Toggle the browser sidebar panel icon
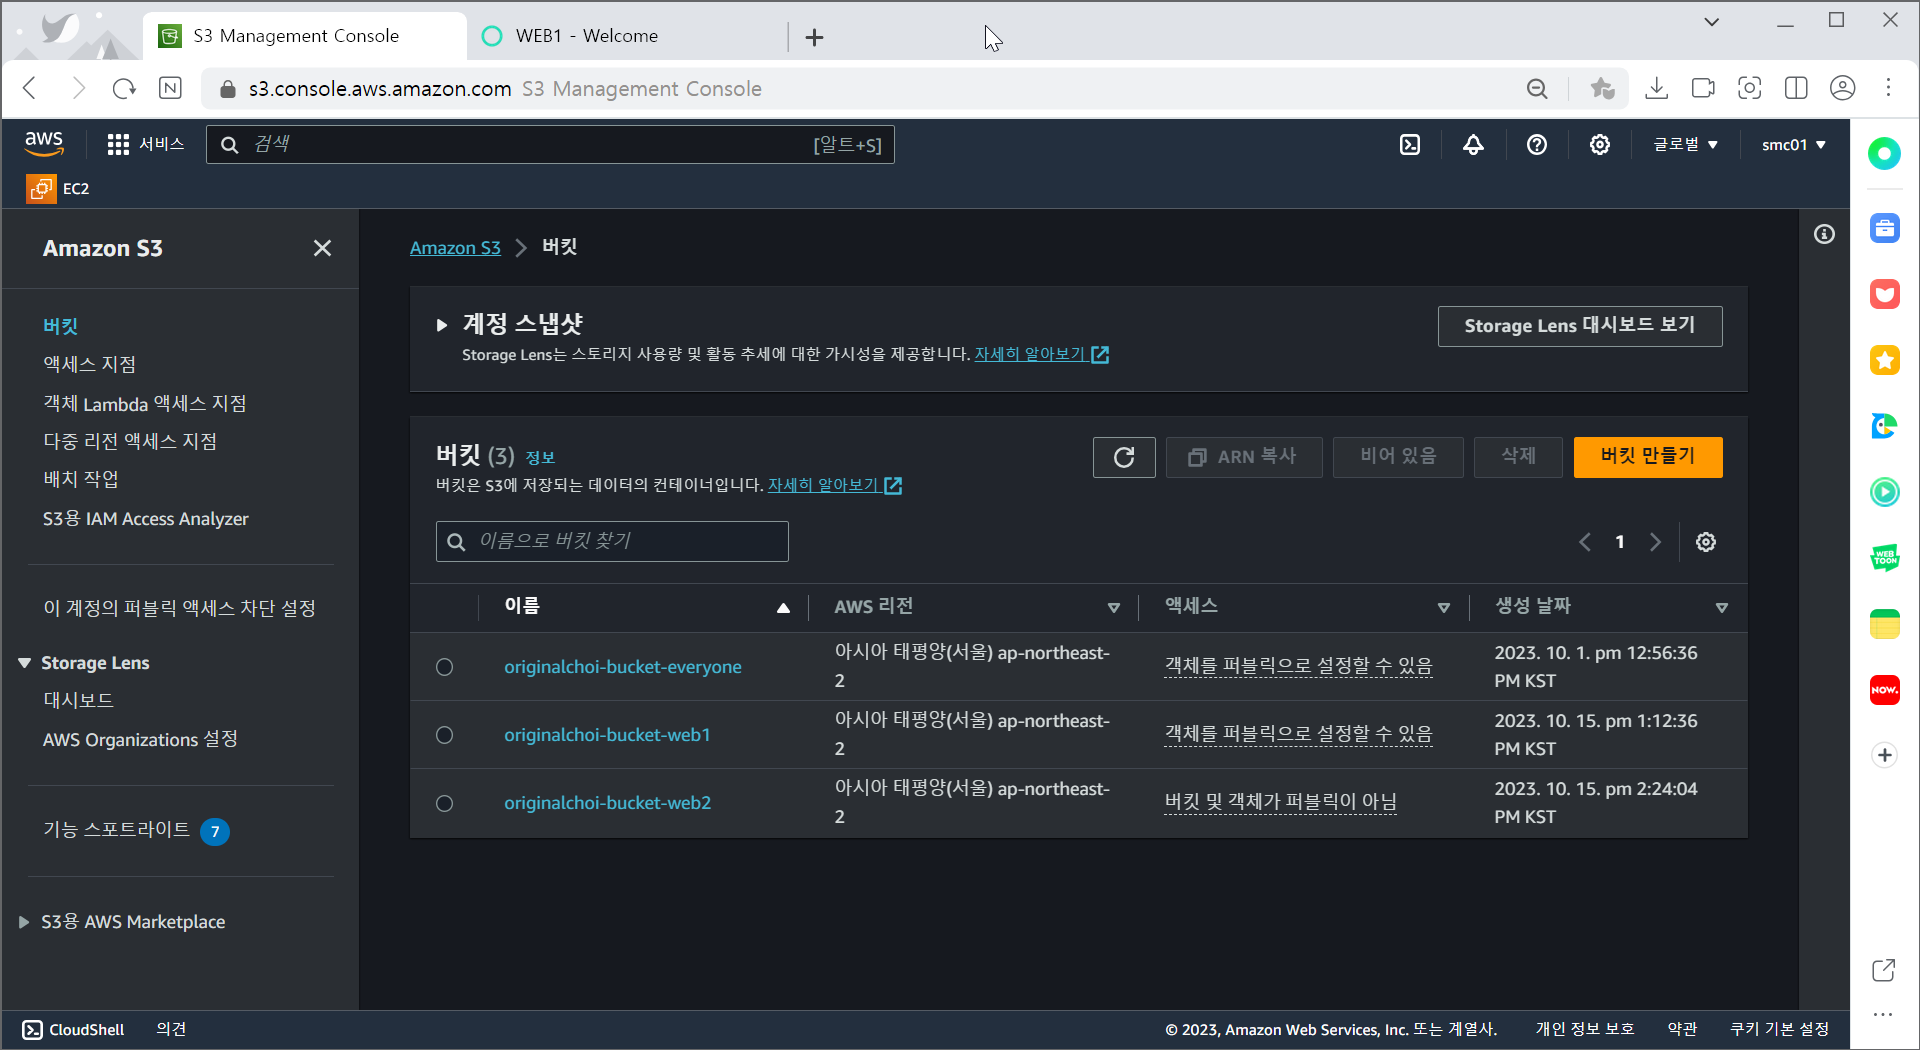The width and height of the screenshot is (1920, 1050). (x=1796, y=88)
